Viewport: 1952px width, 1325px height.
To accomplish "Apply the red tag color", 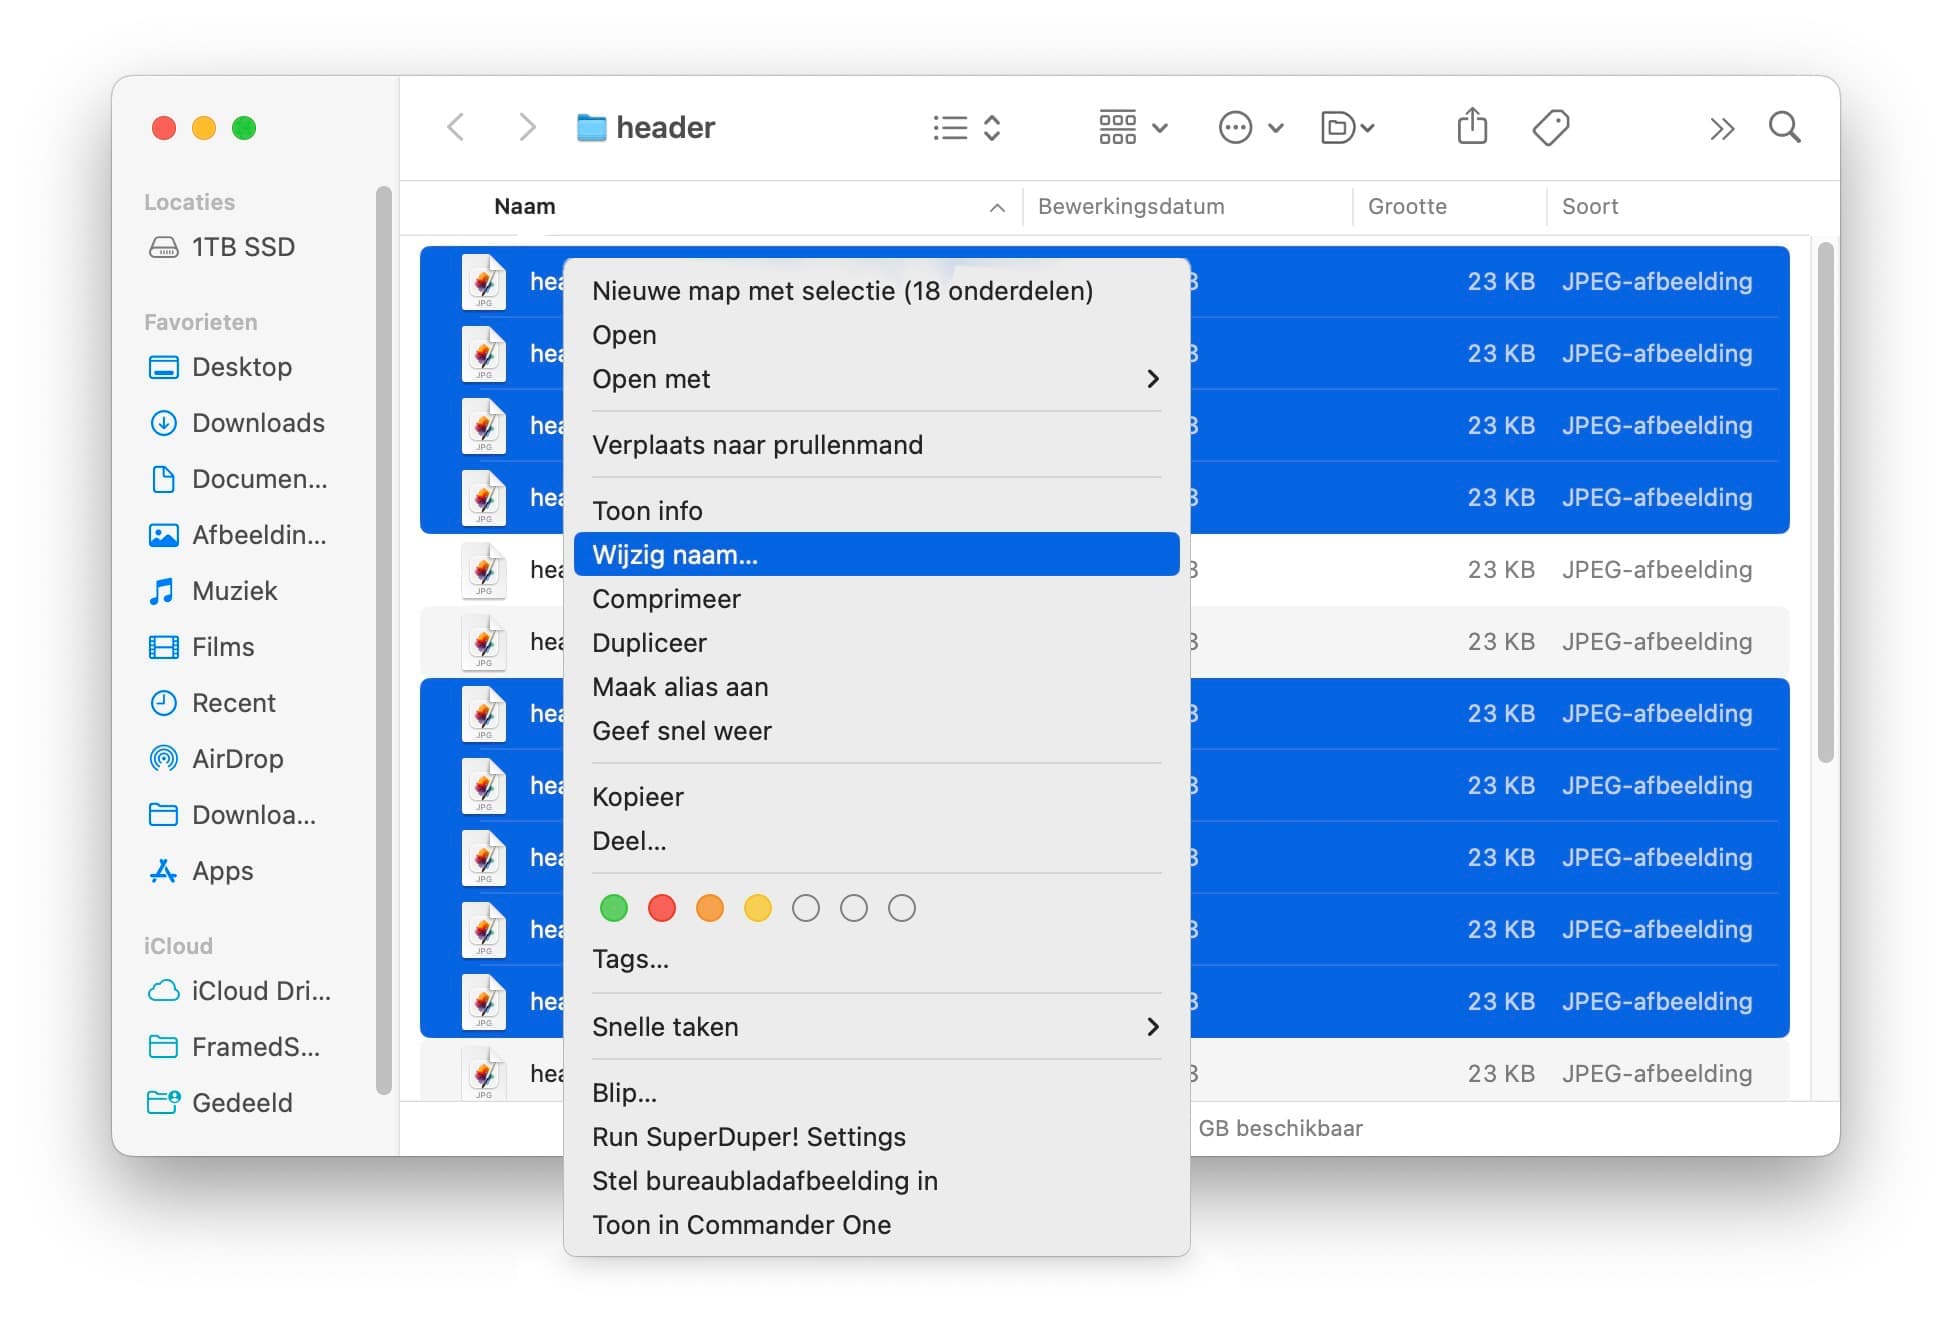I will (x=662, y=908).
